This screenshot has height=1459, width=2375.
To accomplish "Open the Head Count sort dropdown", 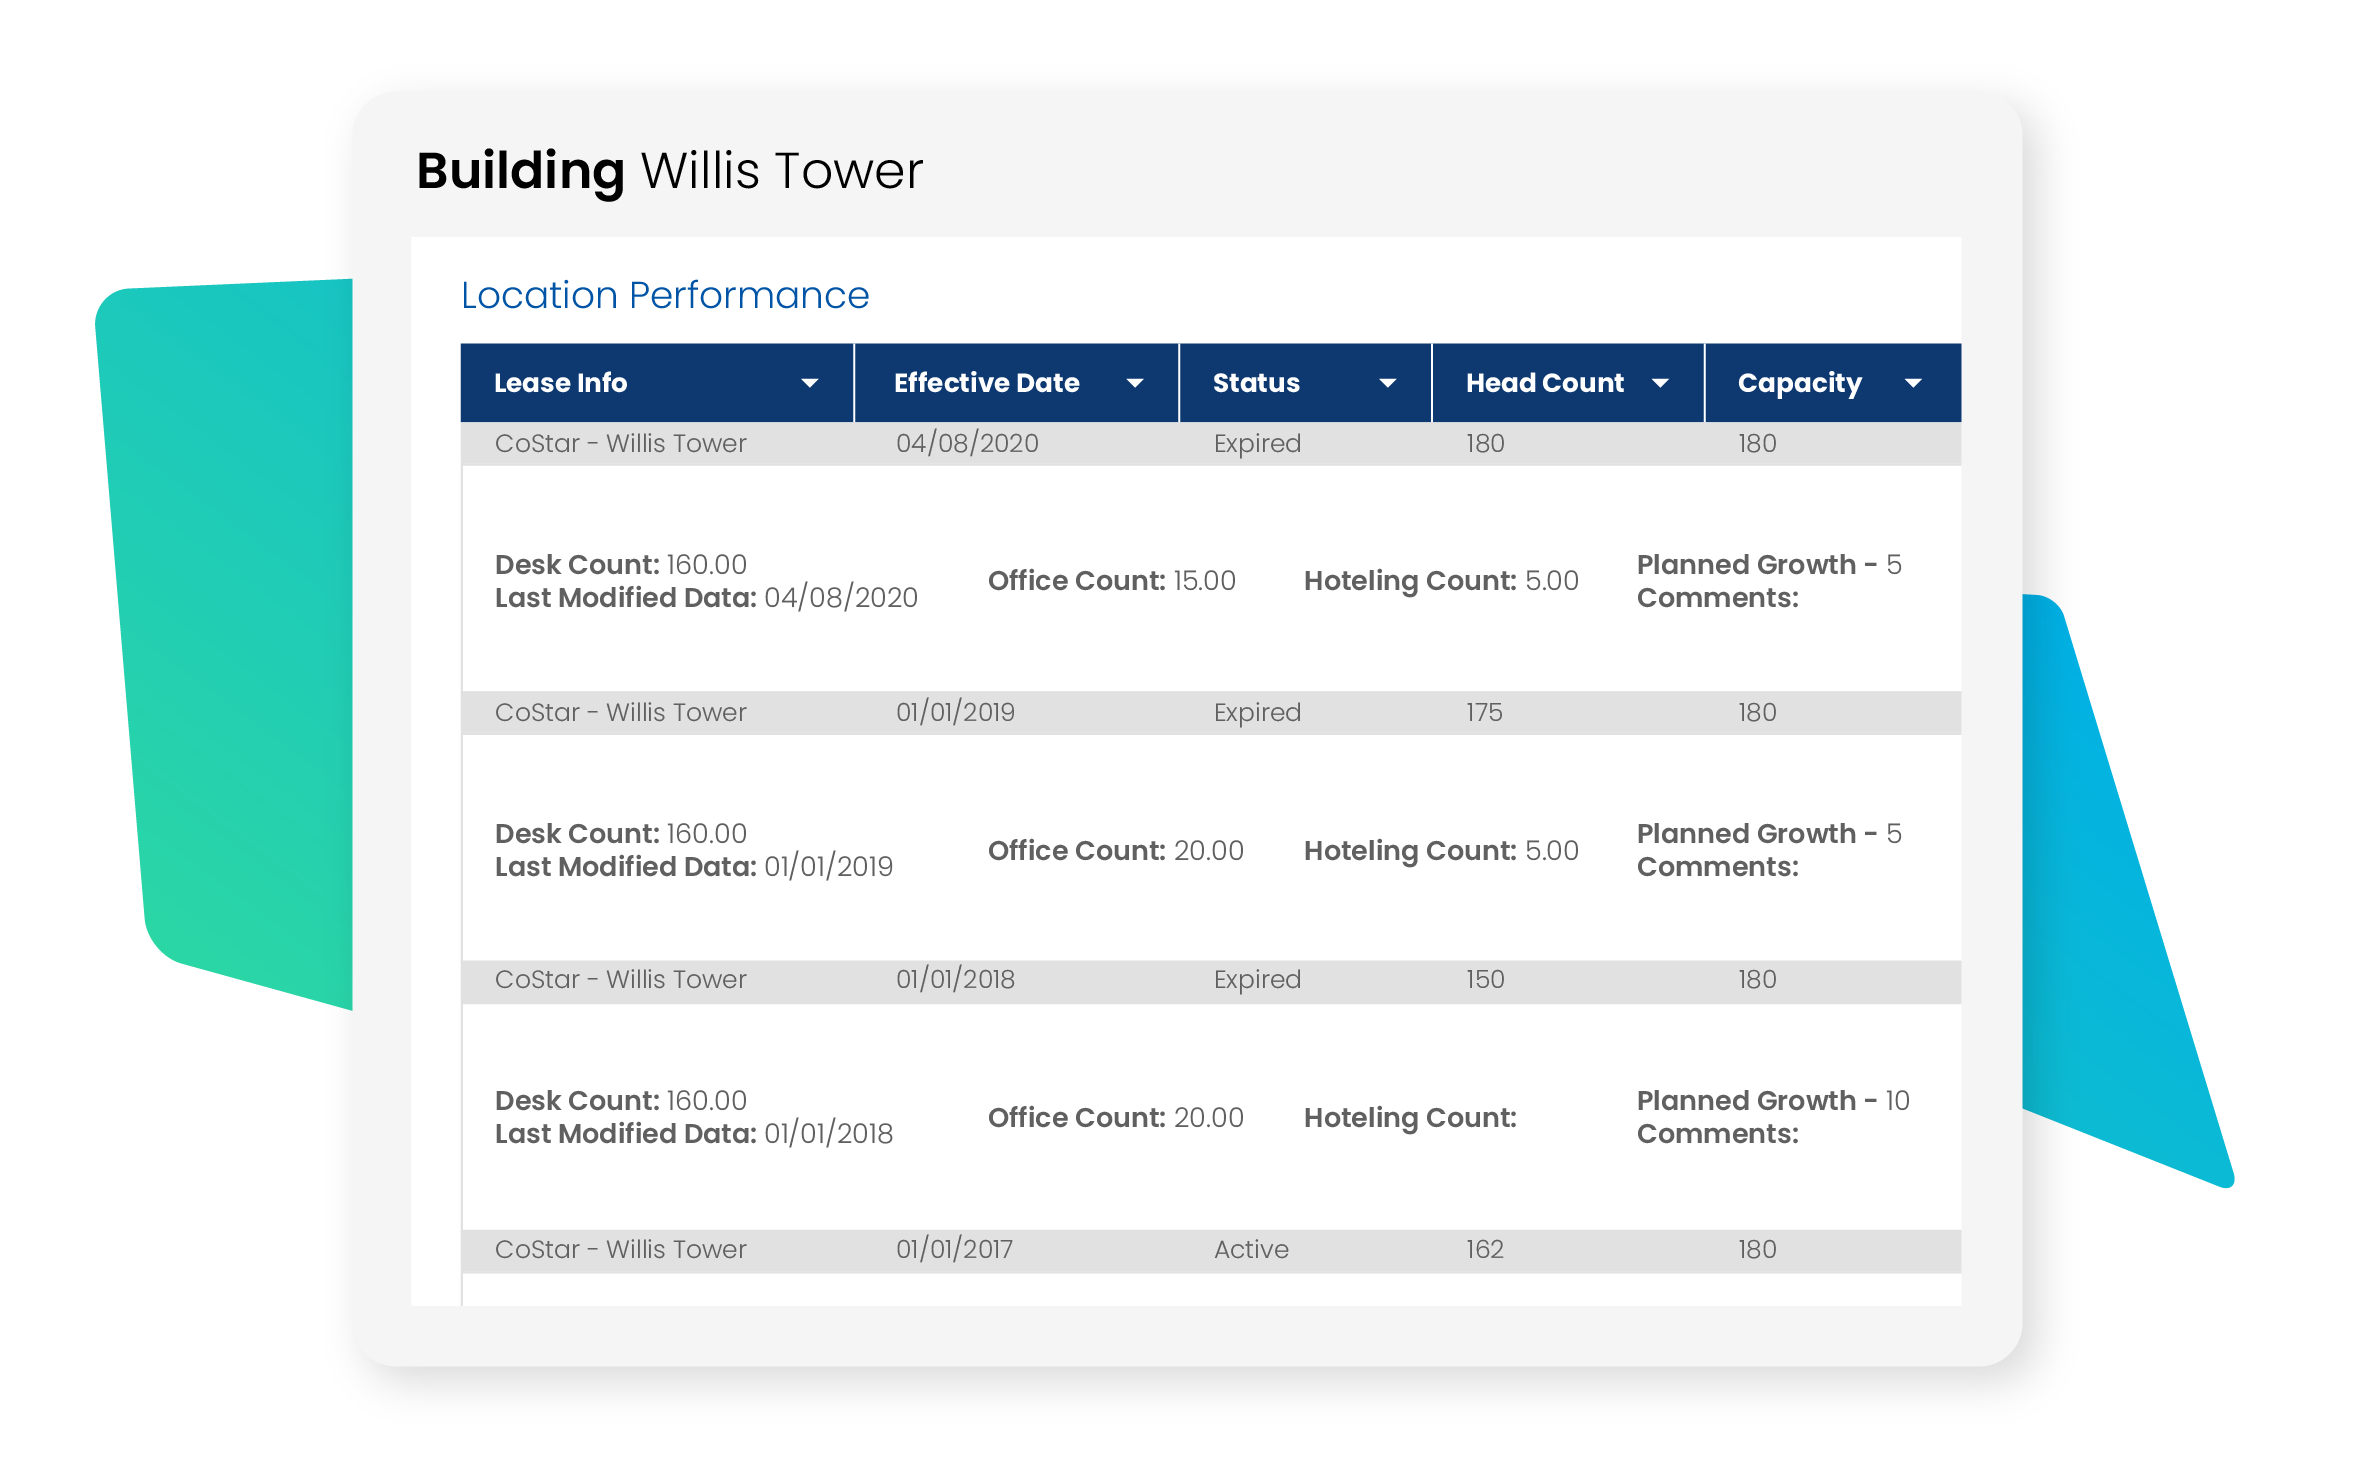I will click(x=1662, y=382).
